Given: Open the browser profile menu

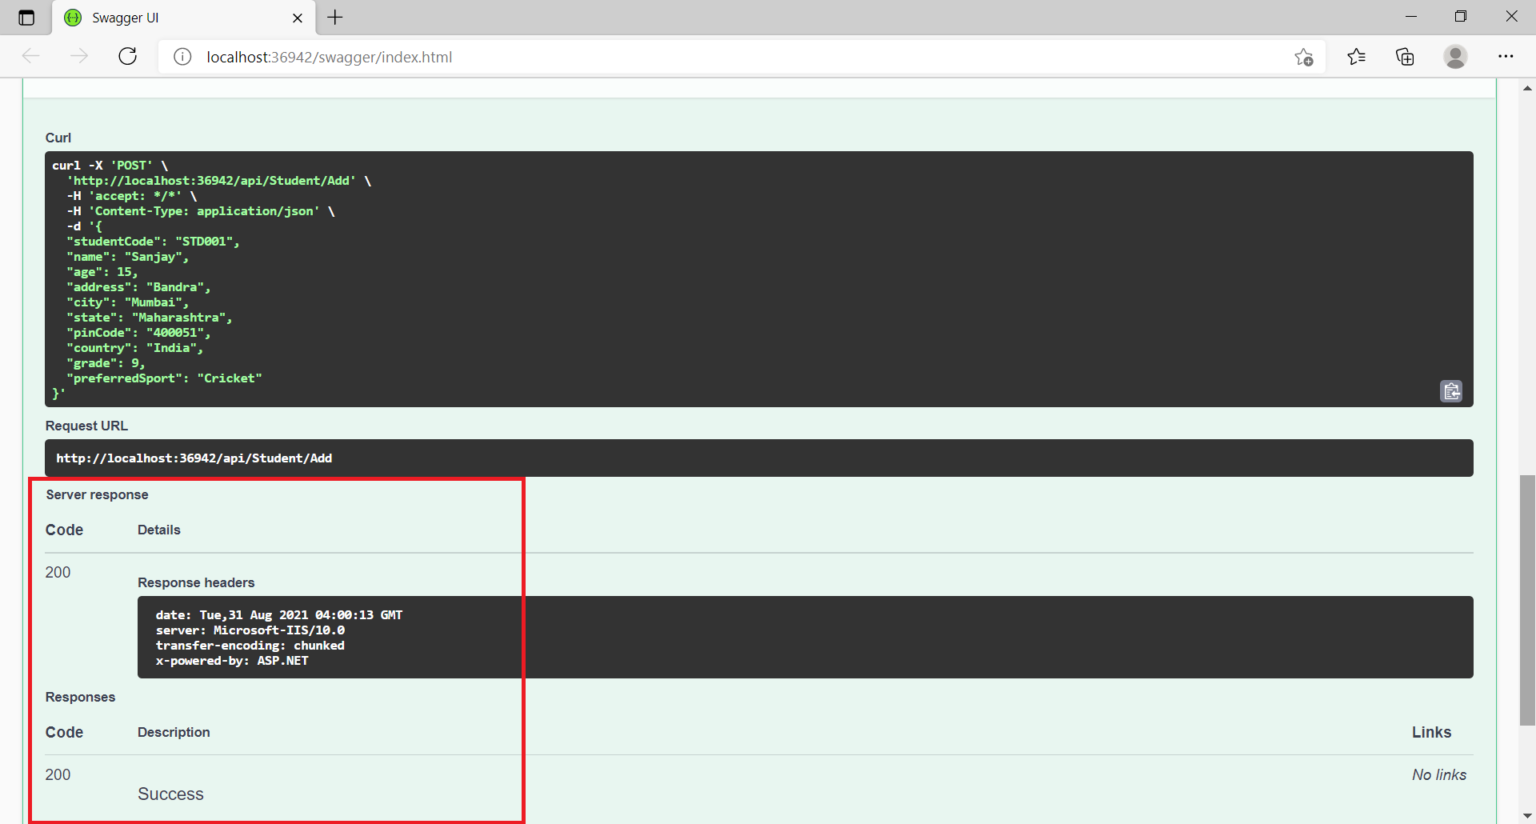Looking at the screenshot, I should tap(1455, 57).
